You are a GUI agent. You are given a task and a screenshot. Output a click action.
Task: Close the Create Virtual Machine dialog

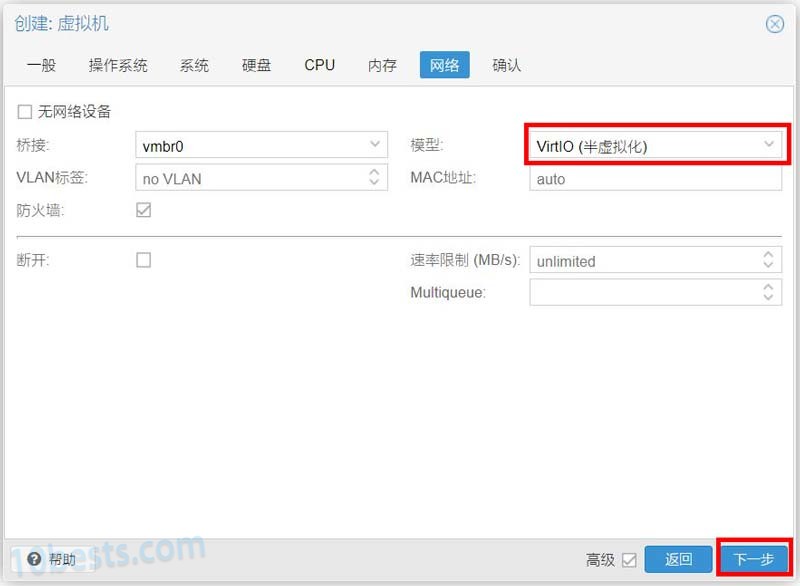coord(774,24)
